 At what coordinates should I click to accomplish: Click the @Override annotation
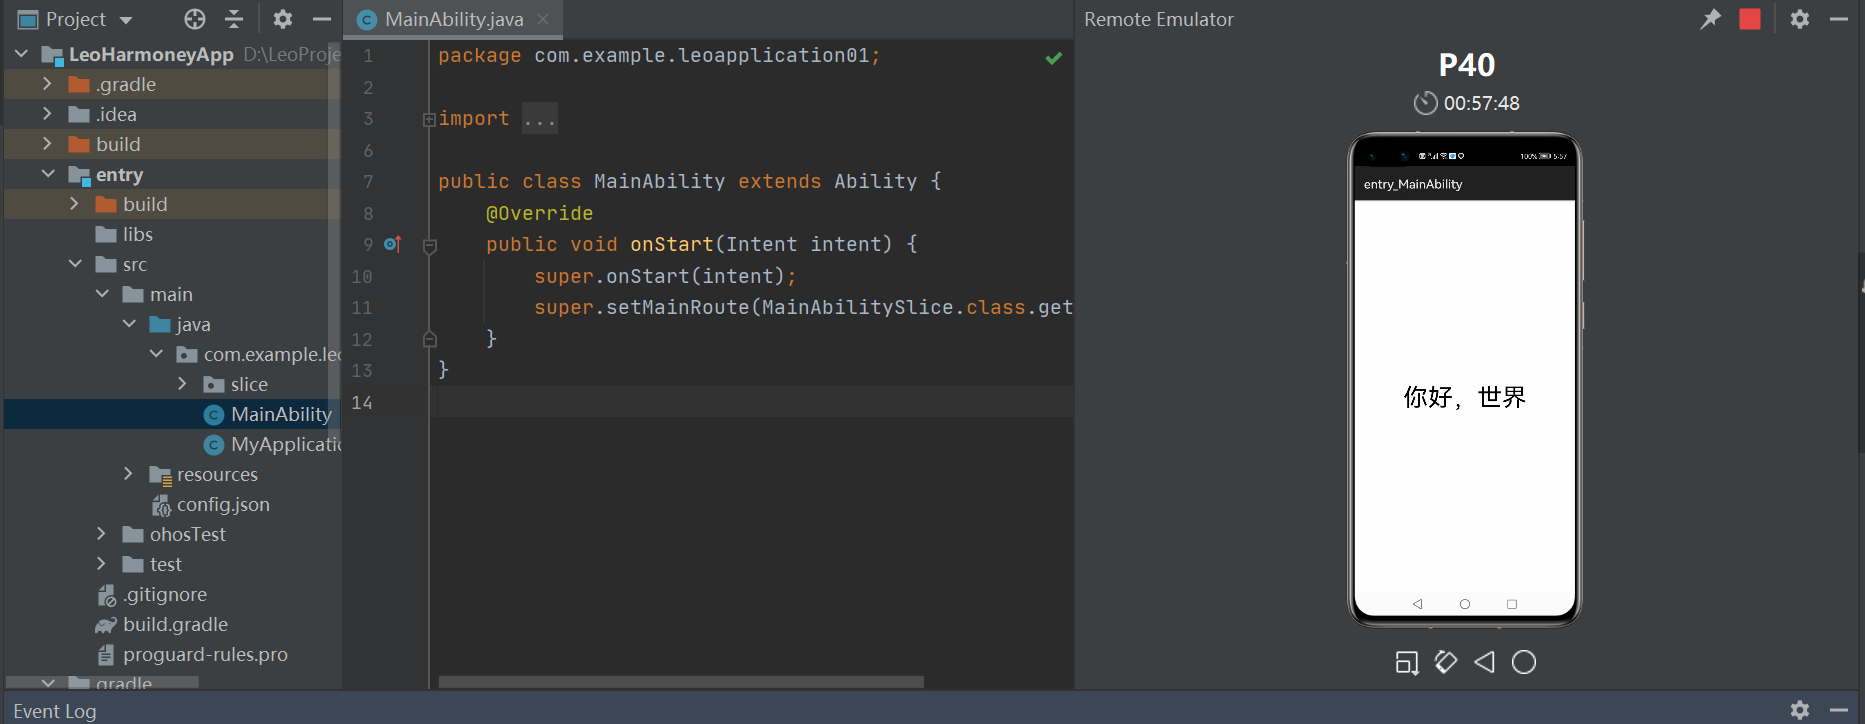[x=539, y=213]
